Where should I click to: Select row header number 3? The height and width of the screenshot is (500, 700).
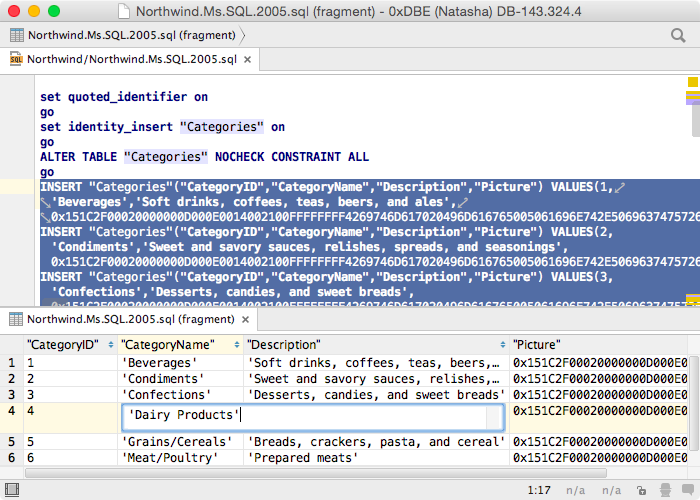(12, 395)
